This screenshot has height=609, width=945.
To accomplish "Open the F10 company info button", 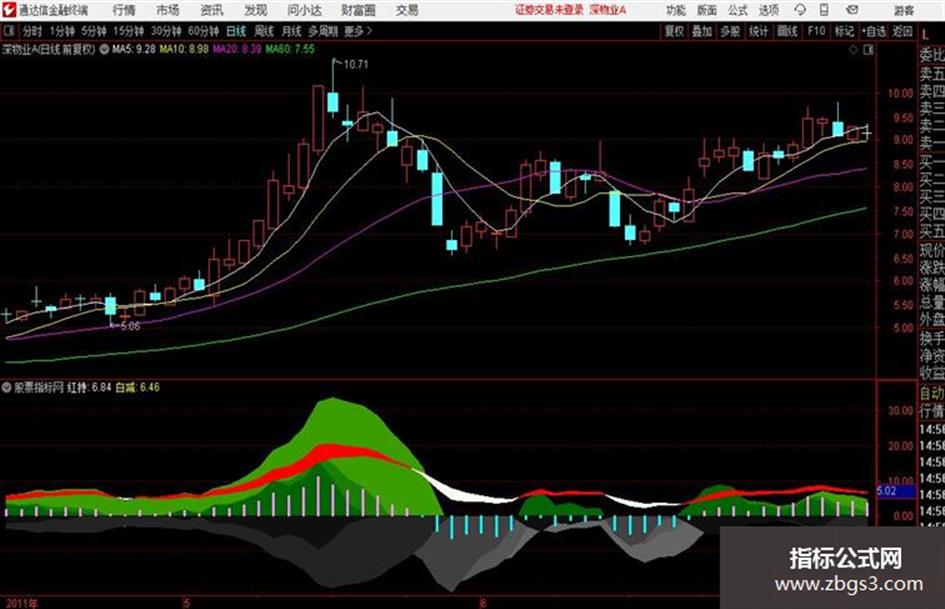I will 816,31.
